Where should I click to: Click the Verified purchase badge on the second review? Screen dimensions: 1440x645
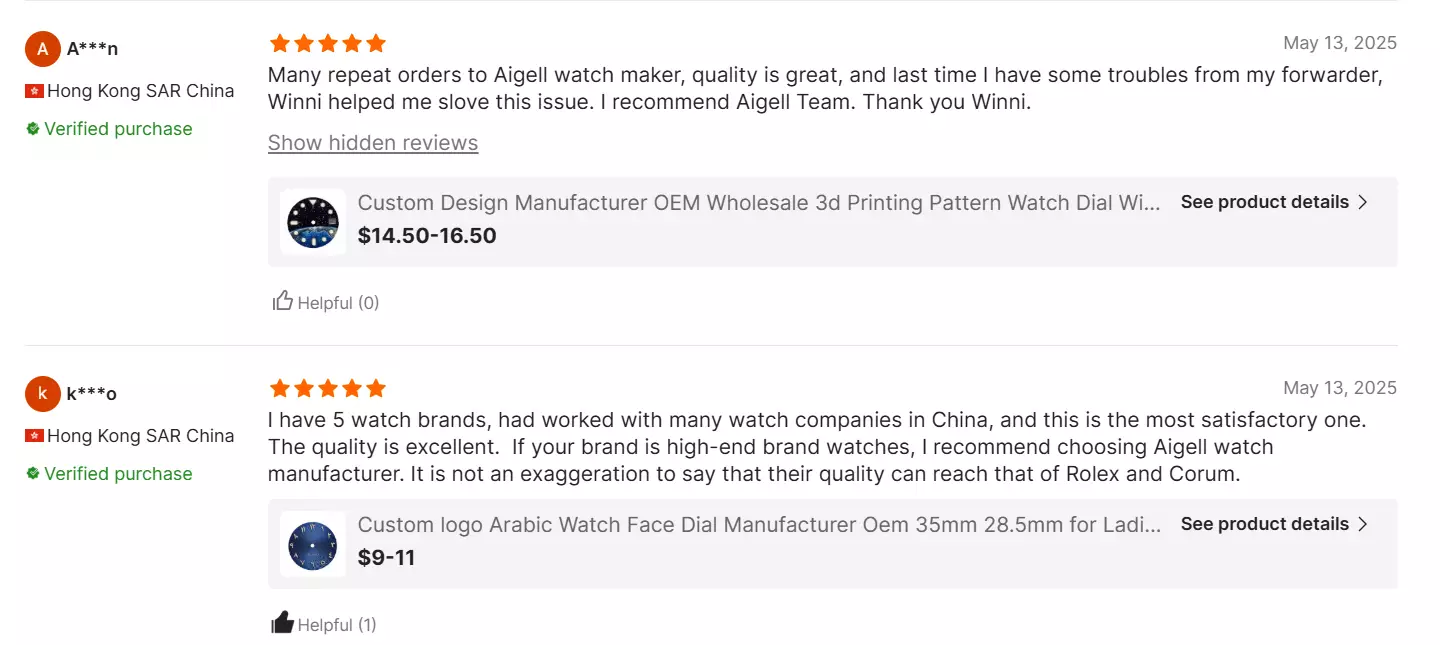point(108,473)
